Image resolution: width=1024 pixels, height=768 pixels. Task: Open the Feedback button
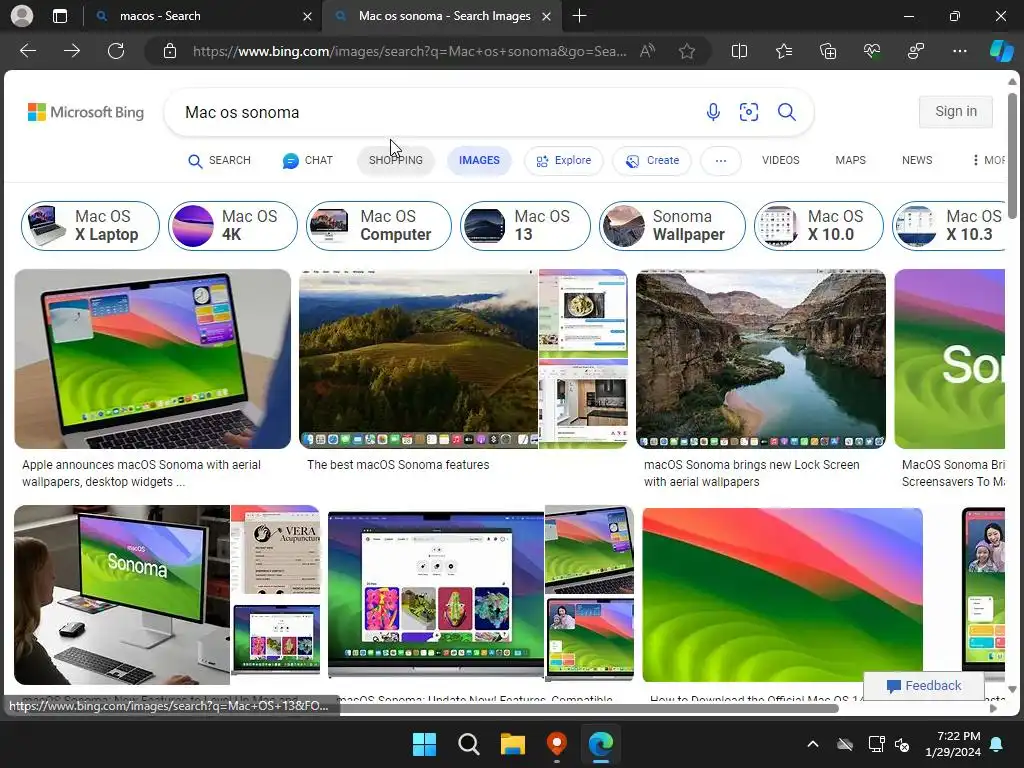[923, 686]
